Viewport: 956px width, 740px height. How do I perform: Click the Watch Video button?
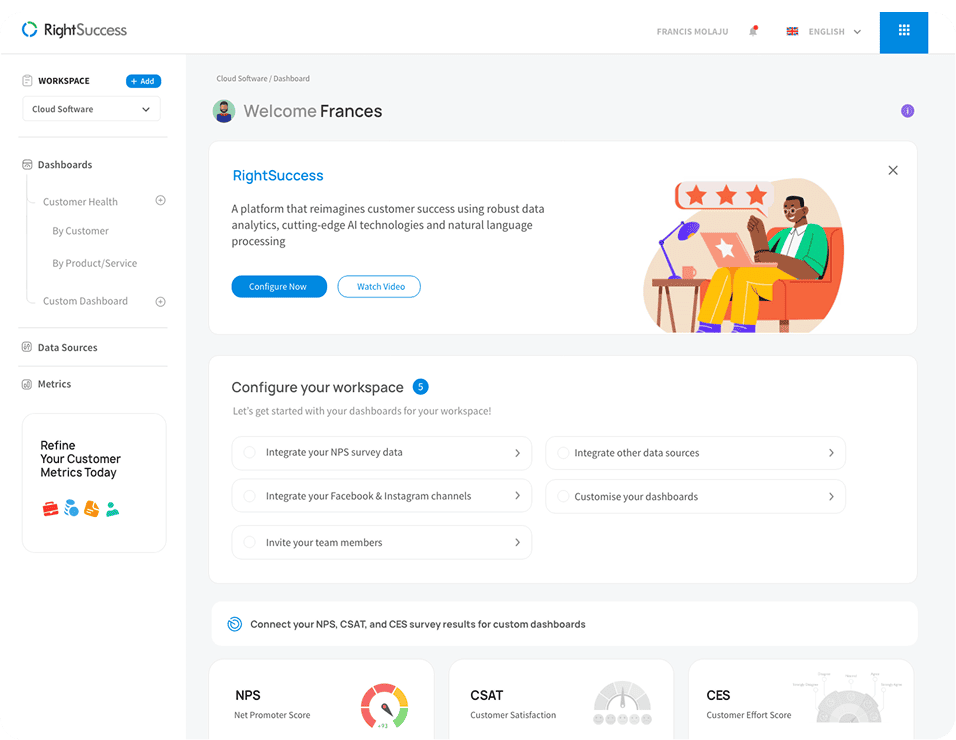(379, 287)
